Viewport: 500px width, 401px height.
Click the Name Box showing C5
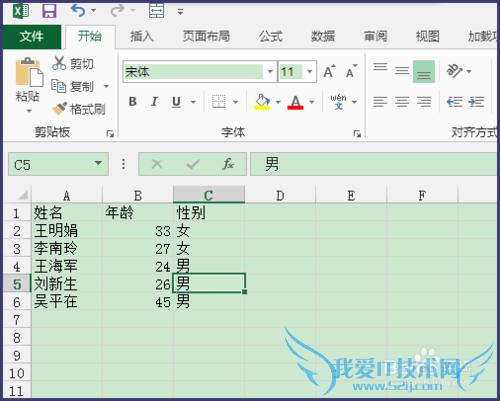(x=58, y=164)
